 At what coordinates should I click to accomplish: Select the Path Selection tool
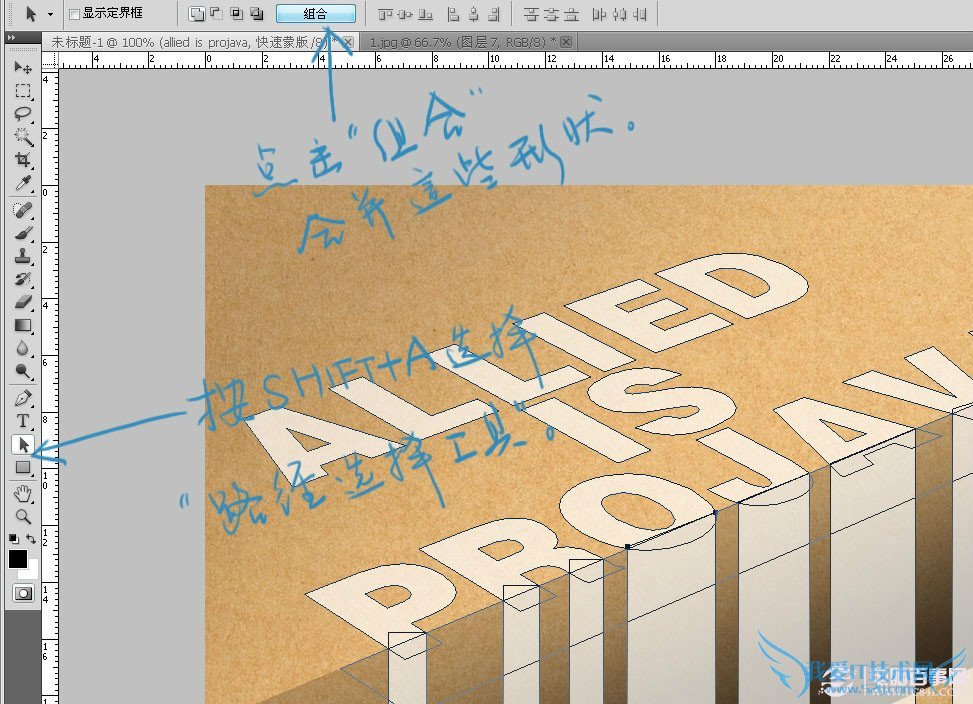[x=23, y=445]
